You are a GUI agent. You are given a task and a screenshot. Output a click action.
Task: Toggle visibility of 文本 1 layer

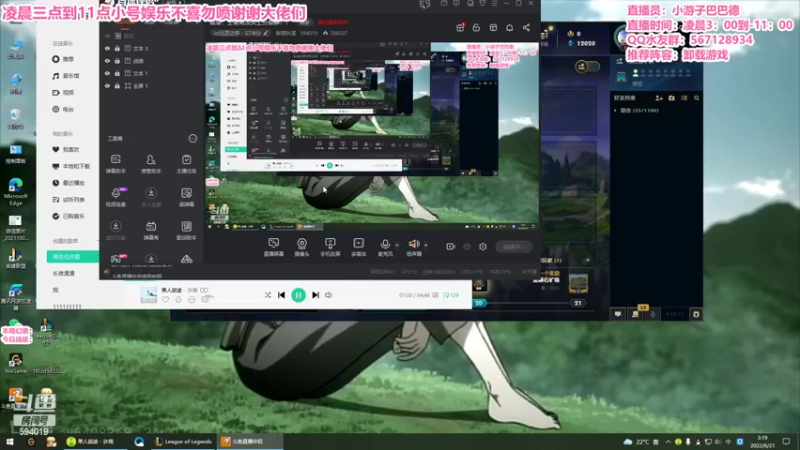(x=107, y=73)
